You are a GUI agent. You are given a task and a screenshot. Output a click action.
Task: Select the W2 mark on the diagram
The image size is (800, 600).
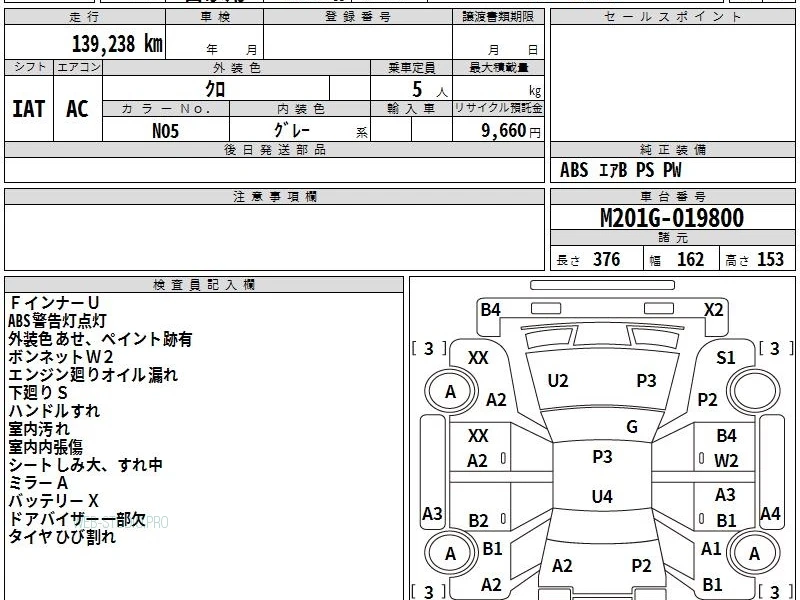point(726,461)
